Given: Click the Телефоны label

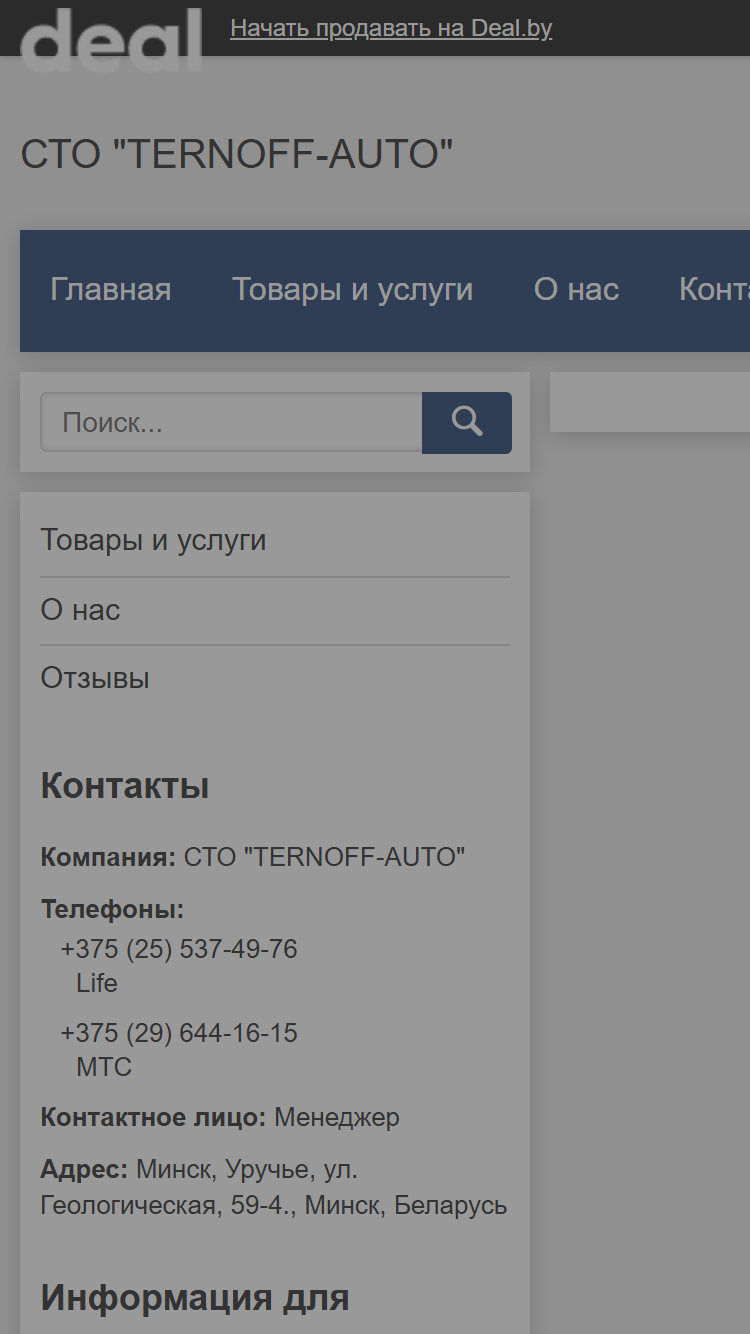Looking at the screenshot, I should tap(113, 910).
